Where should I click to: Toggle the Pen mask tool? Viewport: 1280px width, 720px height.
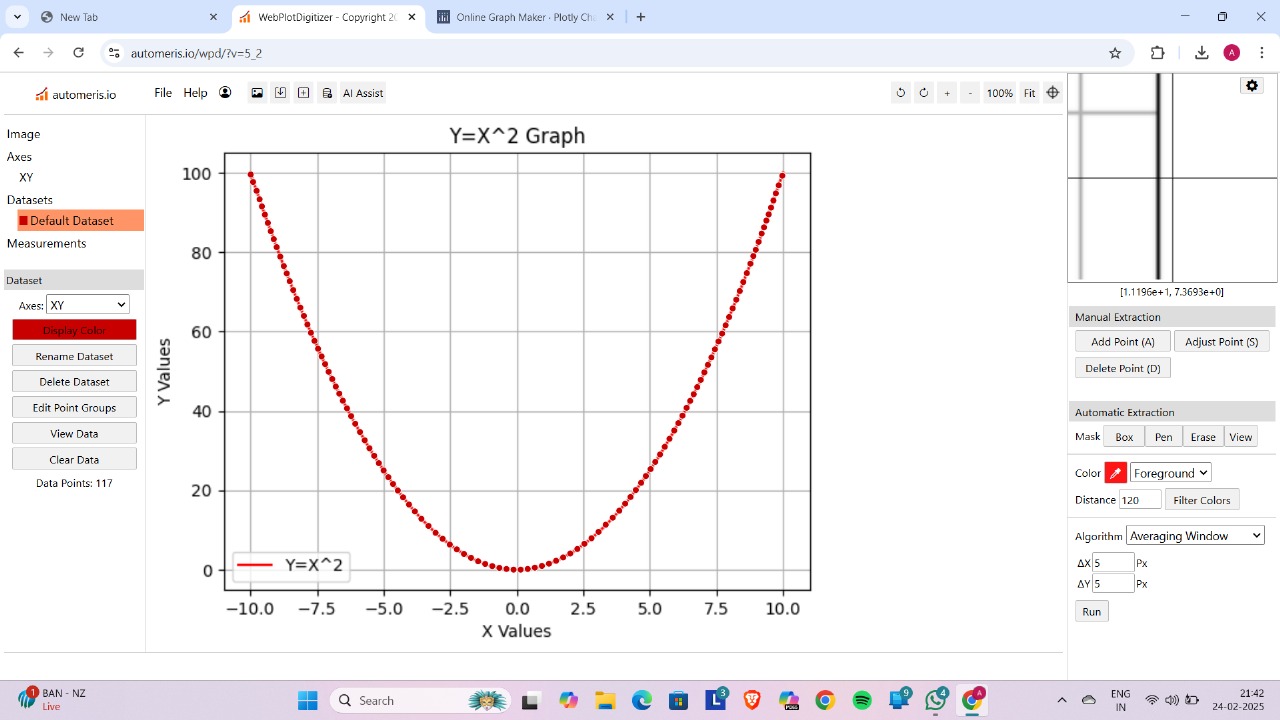pyautogui.click(x=1163, y=436)
